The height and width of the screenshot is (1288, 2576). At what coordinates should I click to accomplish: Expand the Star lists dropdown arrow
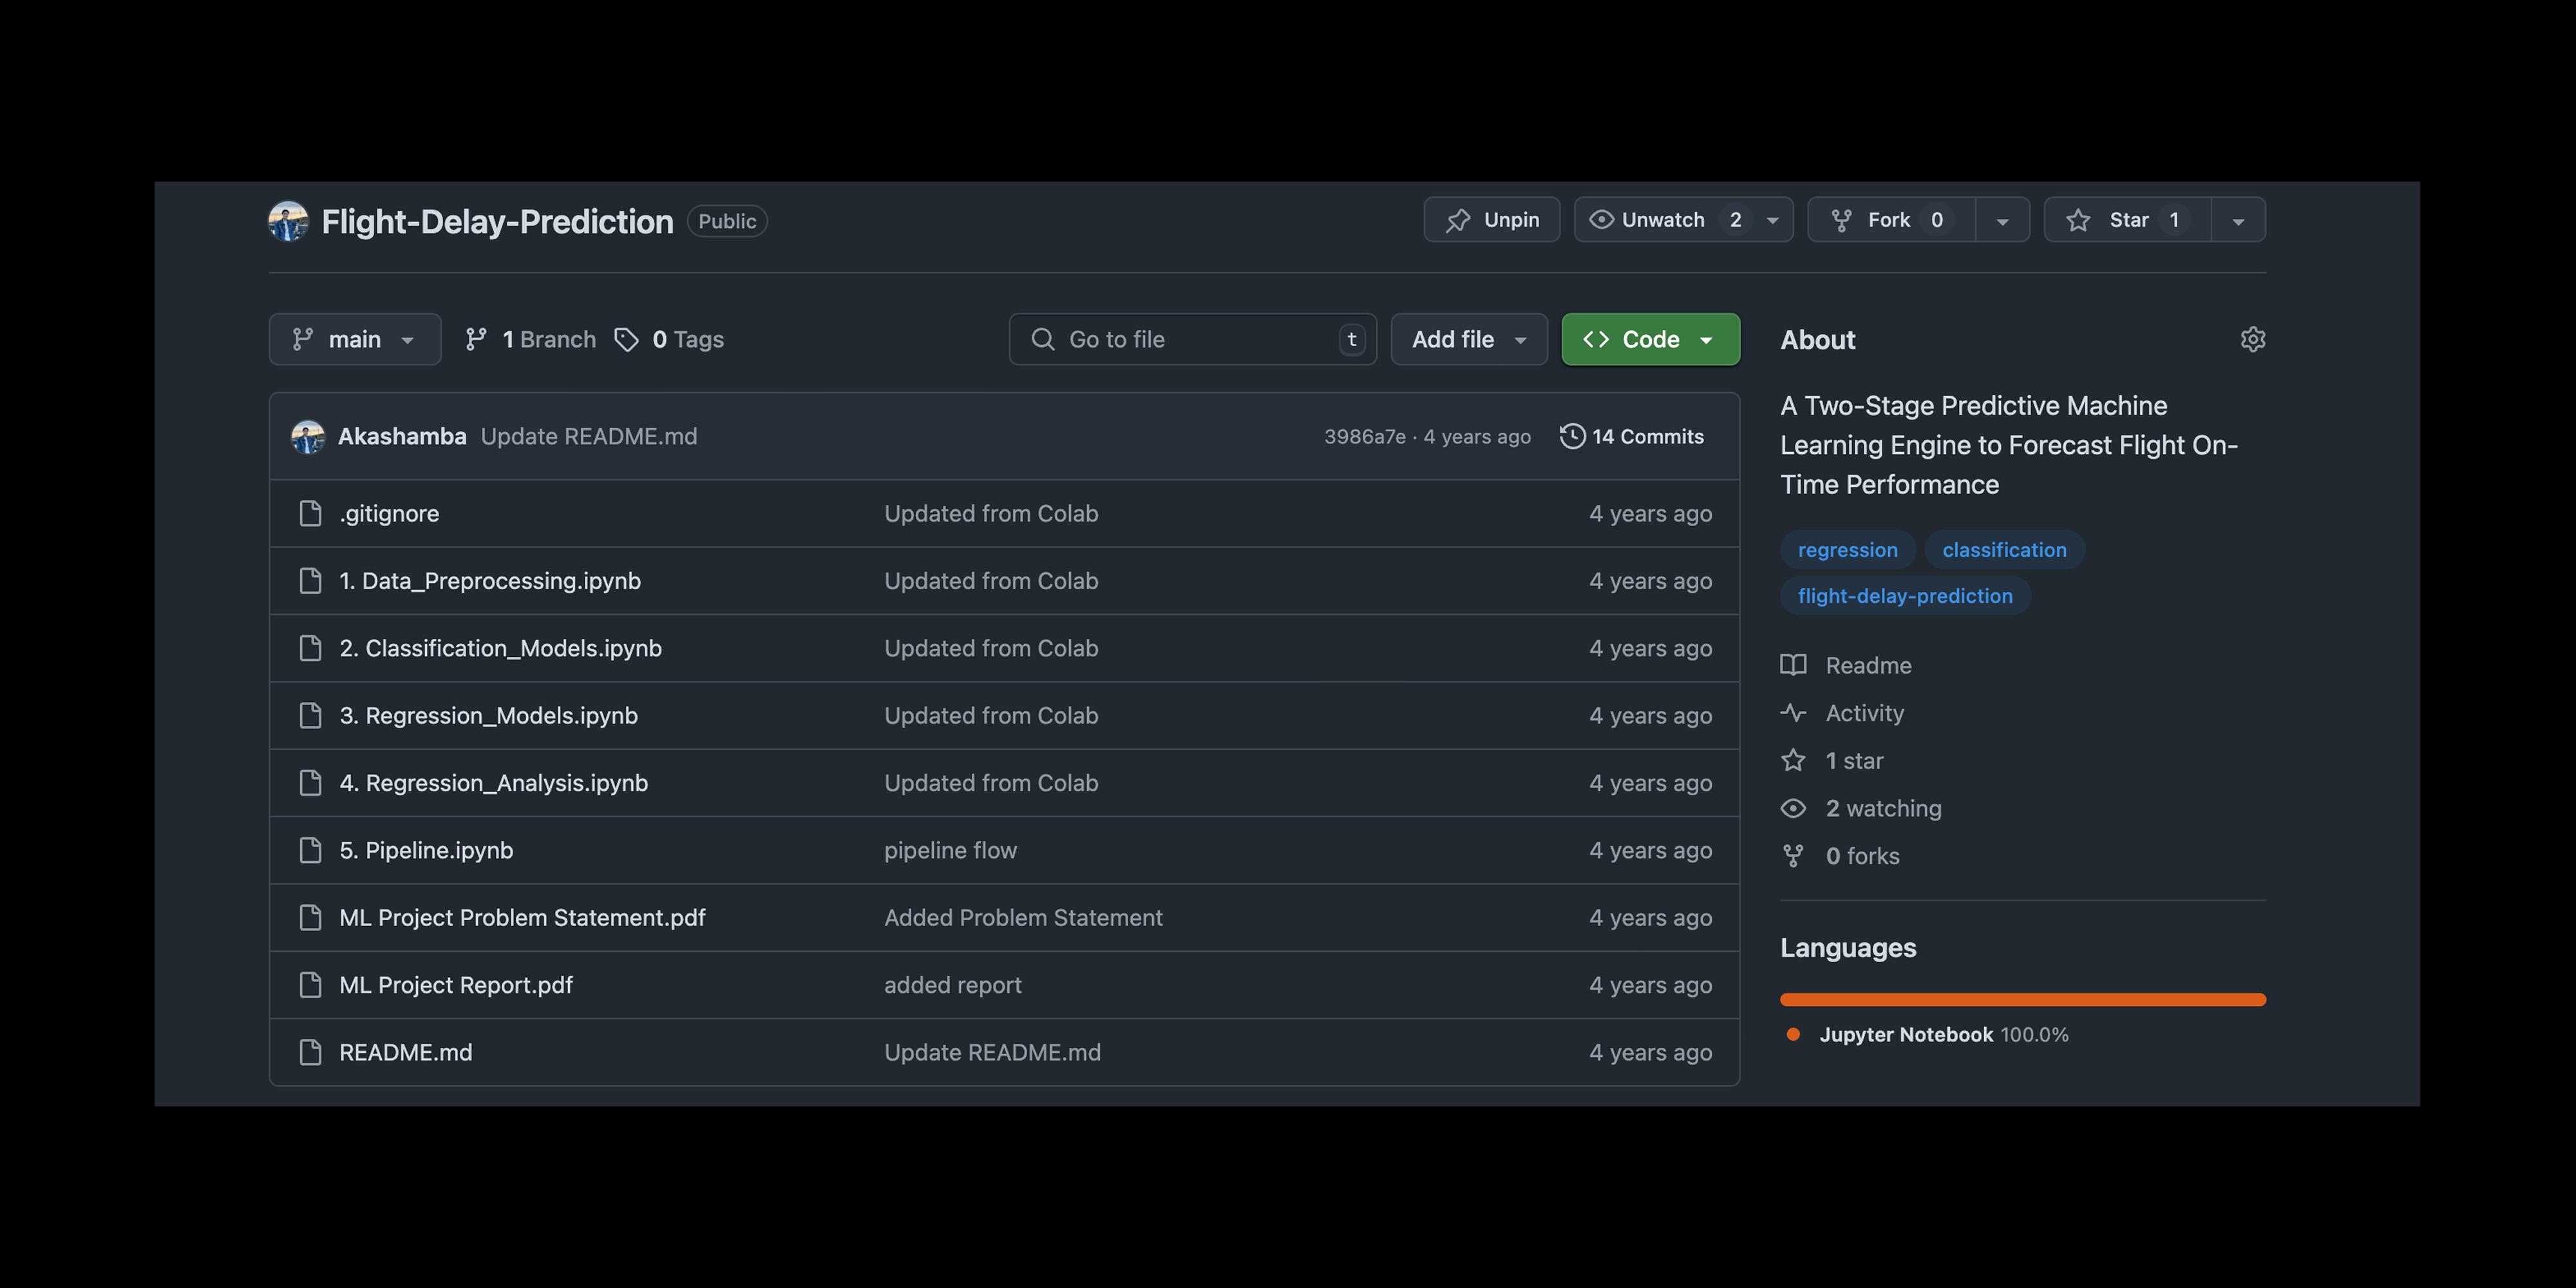(x=2238, y=220)
